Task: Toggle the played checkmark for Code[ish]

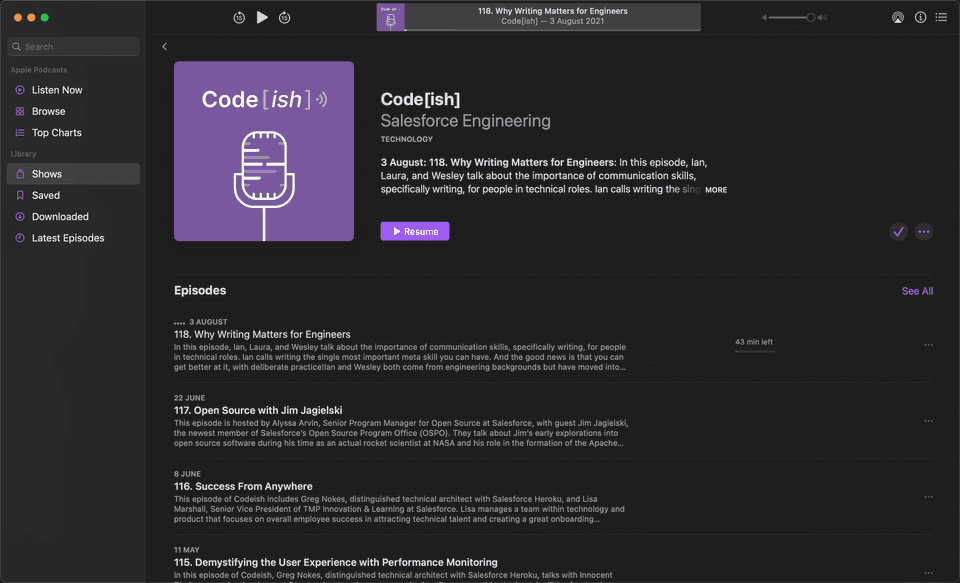Action: [x=898, y=231]
